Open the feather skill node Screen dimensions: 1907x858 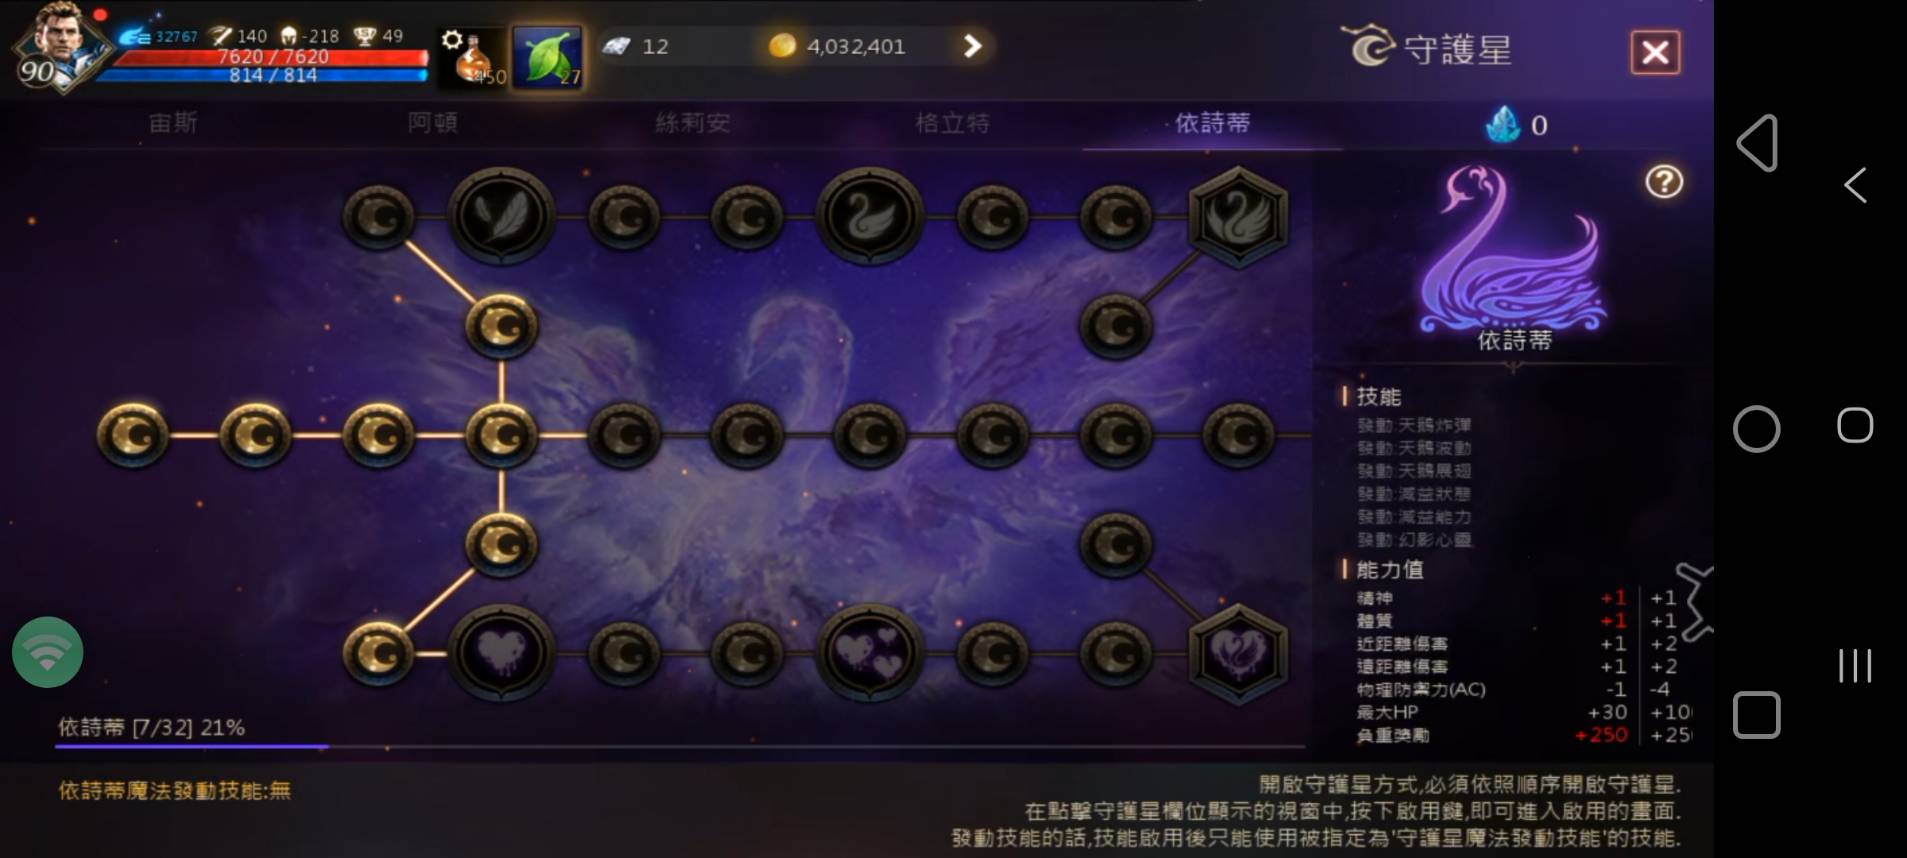tap(501, 215)
